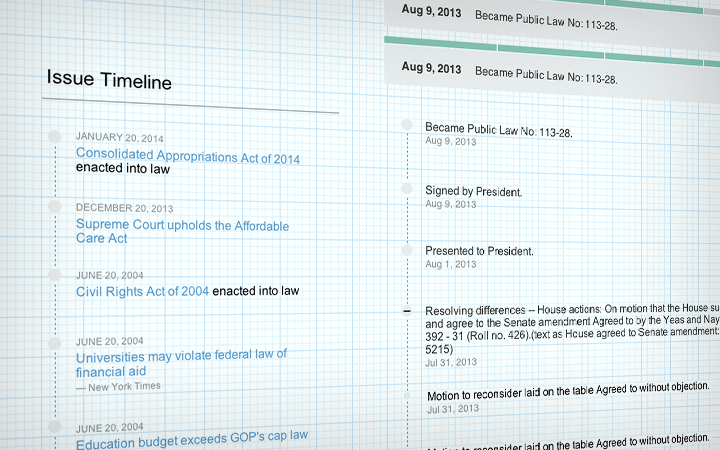Click the circle marker beside Signed by President

[406, 188]
